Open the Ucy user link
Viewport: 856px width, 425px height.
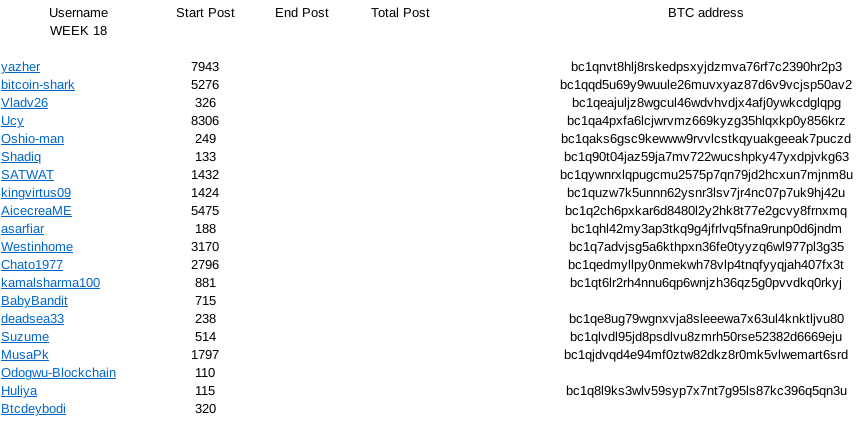click(12, 121)
